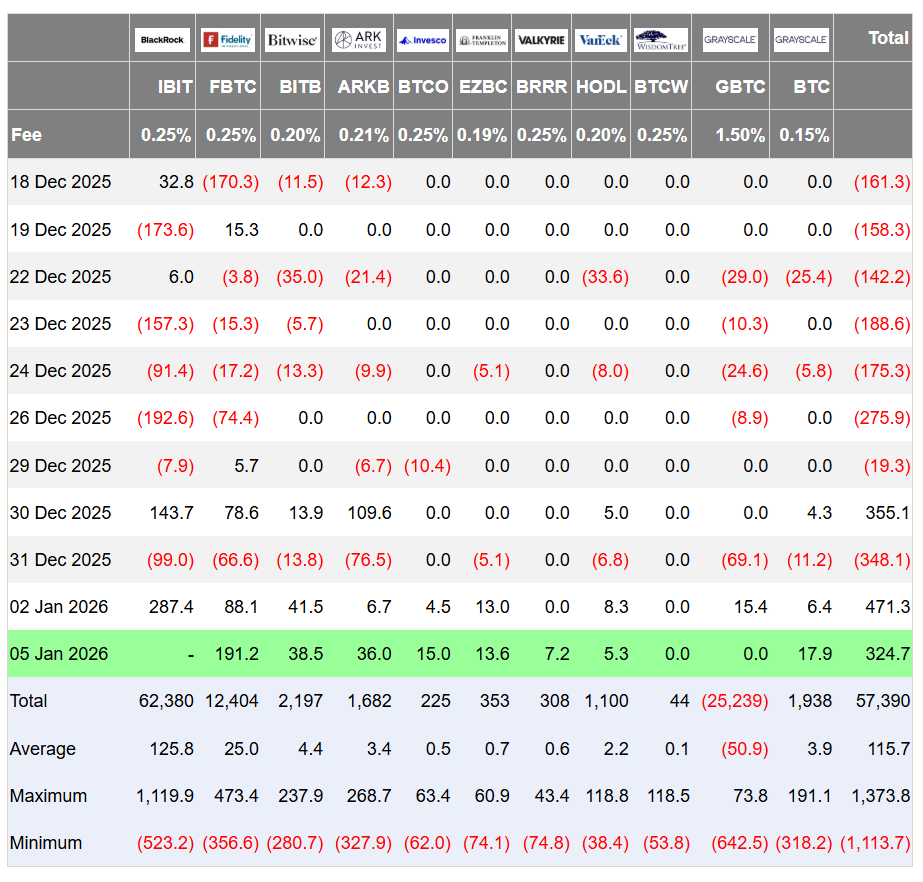Click the (170.3) FBTC outflow value
The height and width of the screenshot is (882, 923).
[231, 182]
